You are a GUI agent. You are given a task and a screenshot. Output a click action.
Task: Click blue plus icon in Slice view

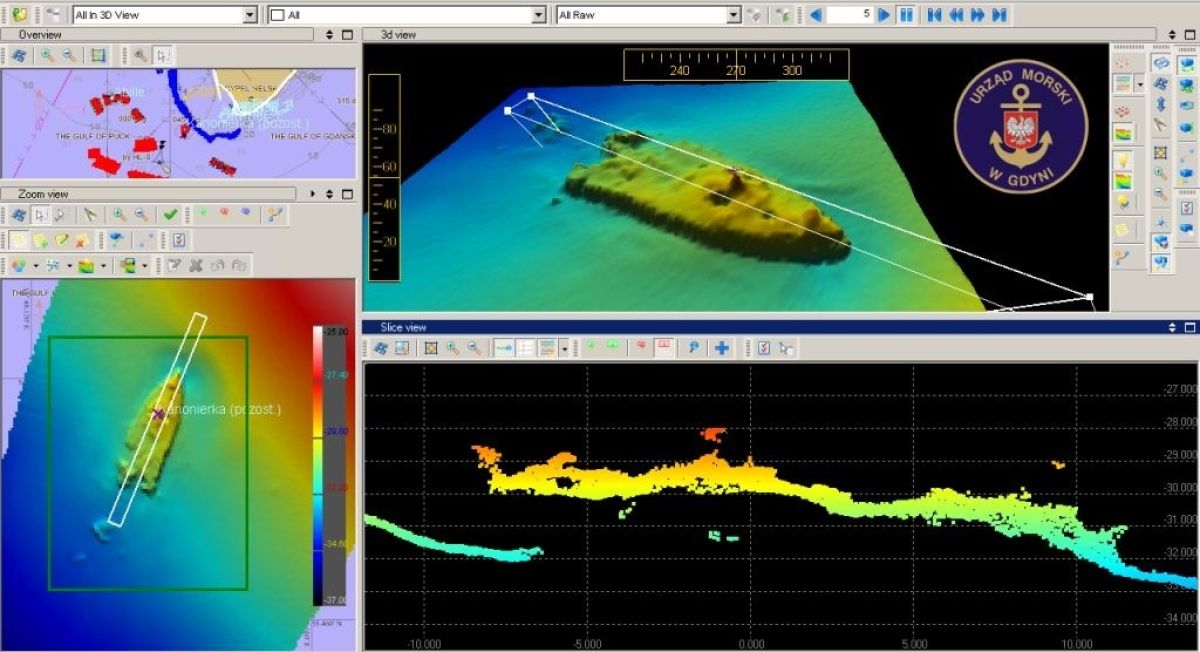[x=721, y=348]
